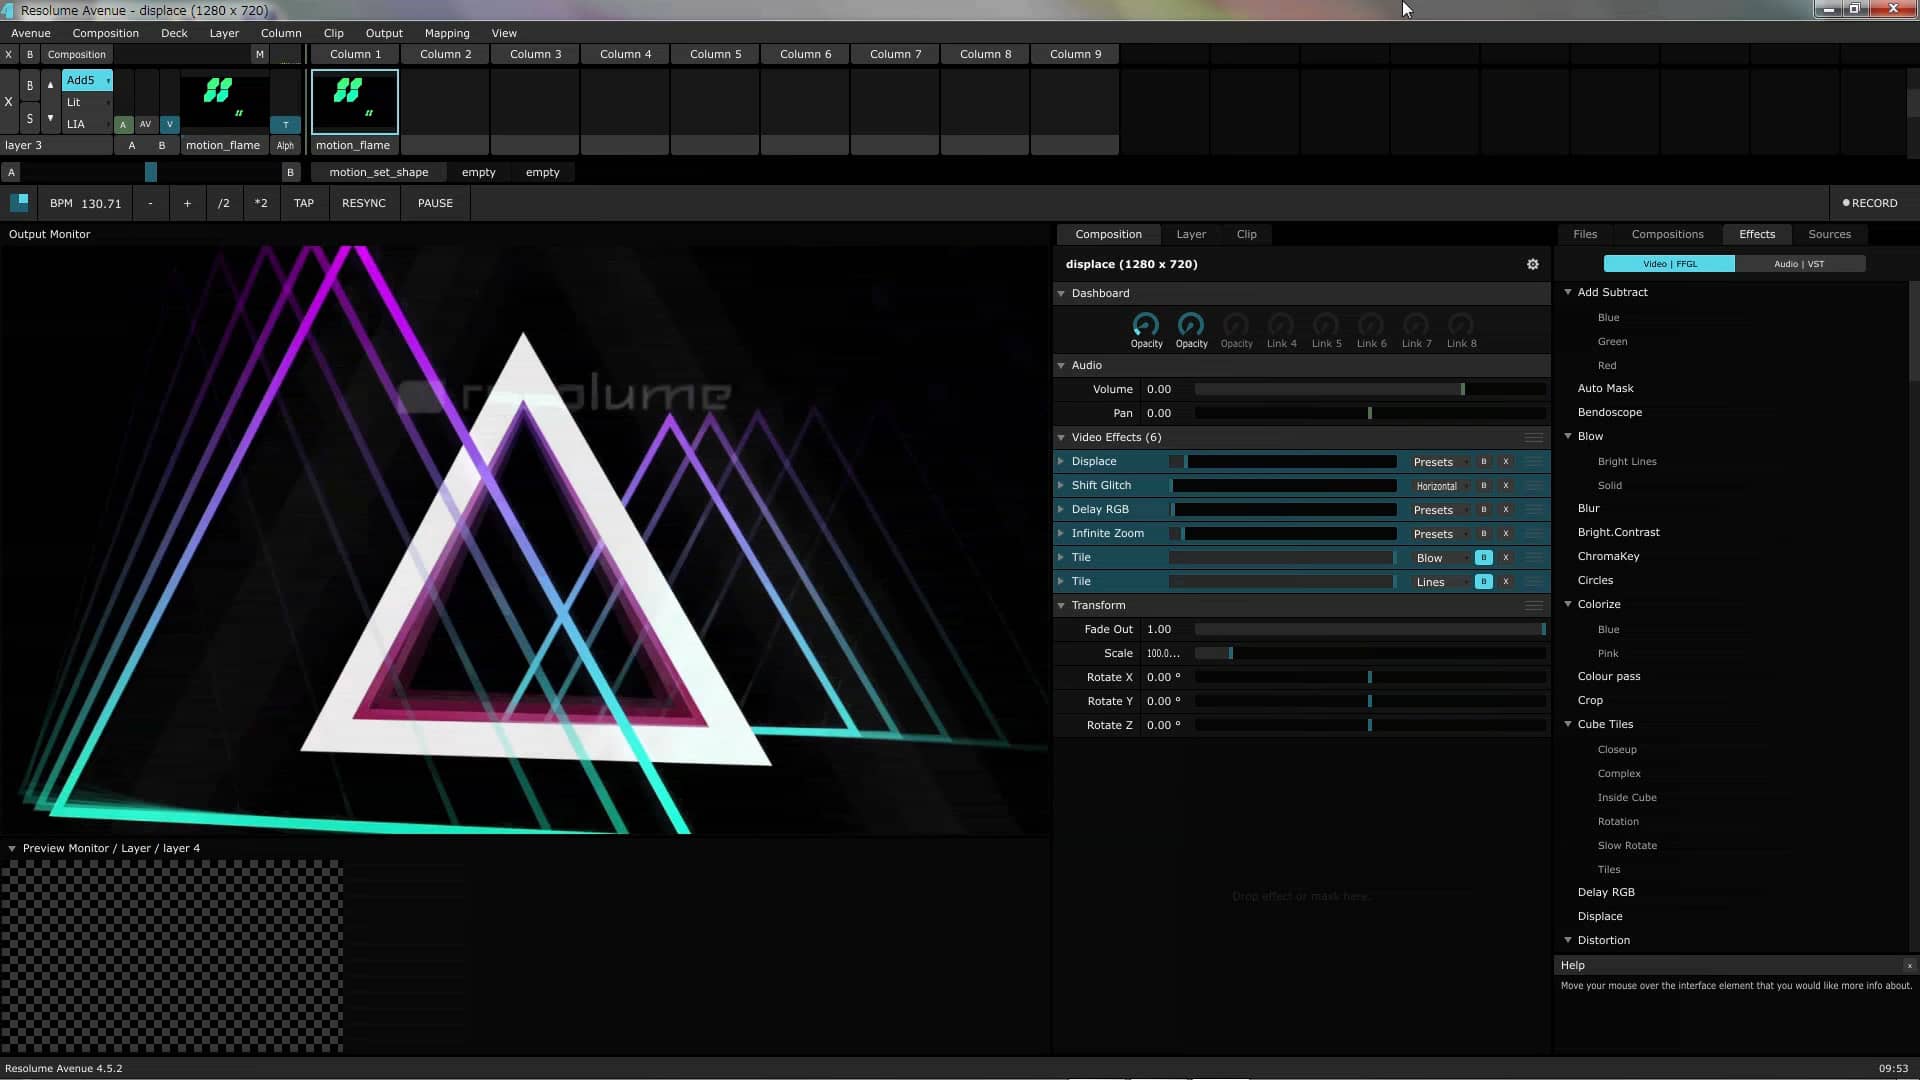The width and height of the screenshot is (1920, 1080).
Task: Select the motion_flame clip in Column 1
Action: pyautogui.click(x=353, y=101)
